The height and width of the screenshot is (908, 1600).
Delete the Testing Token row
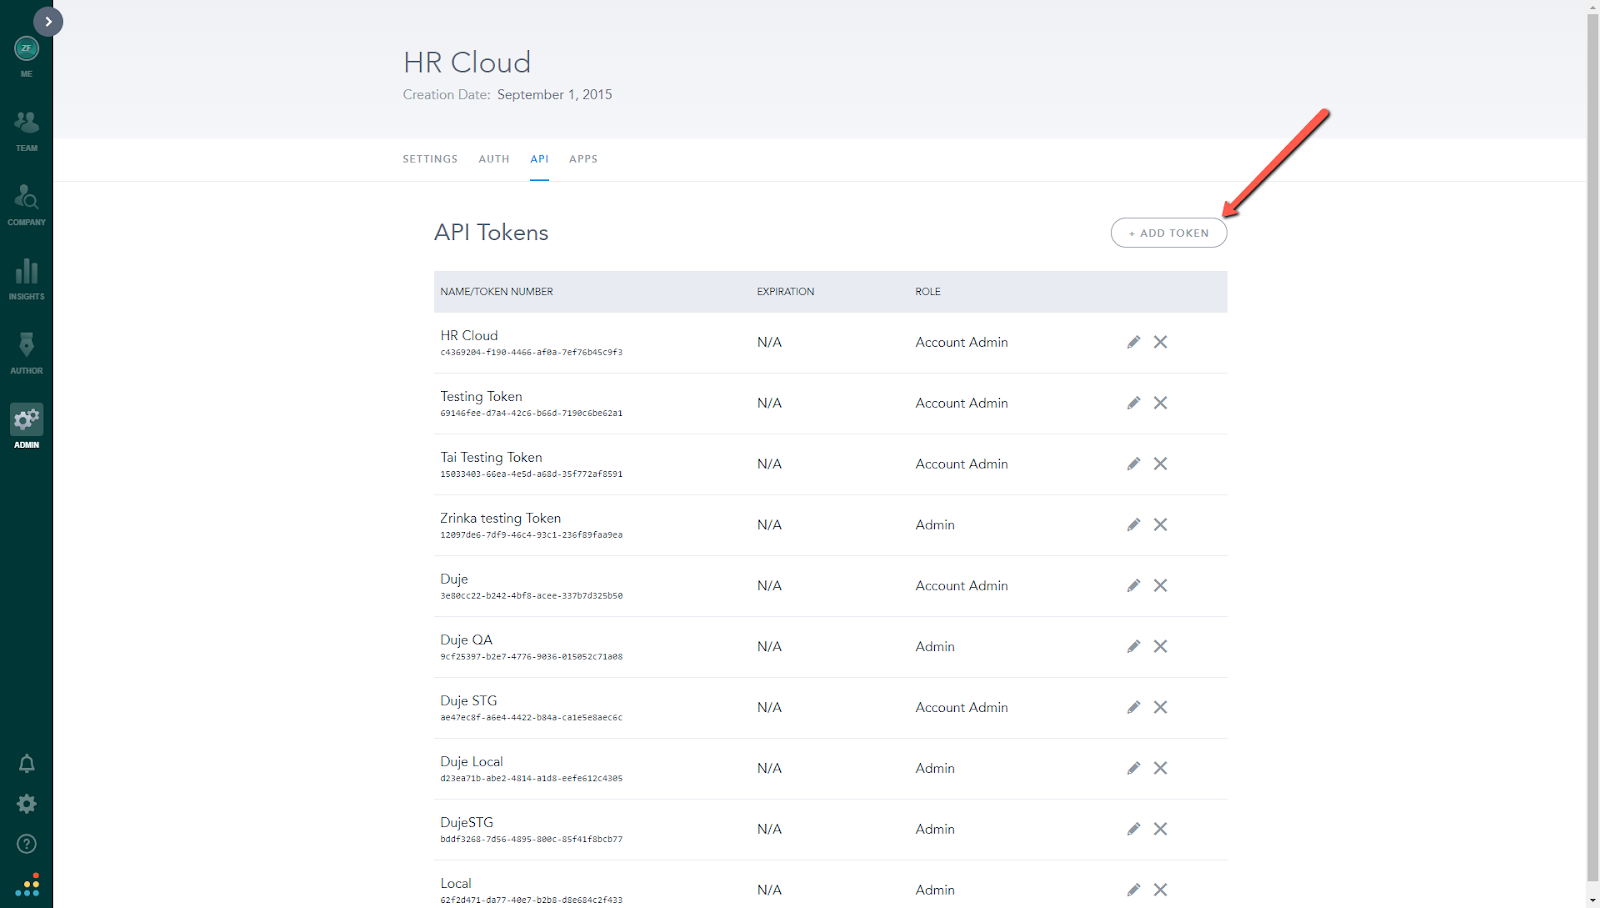coord(1160,403)
